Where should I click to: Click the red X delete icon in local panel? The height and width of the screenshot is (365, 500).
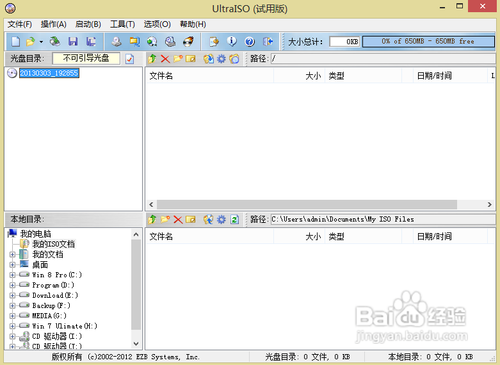(178, 219)
